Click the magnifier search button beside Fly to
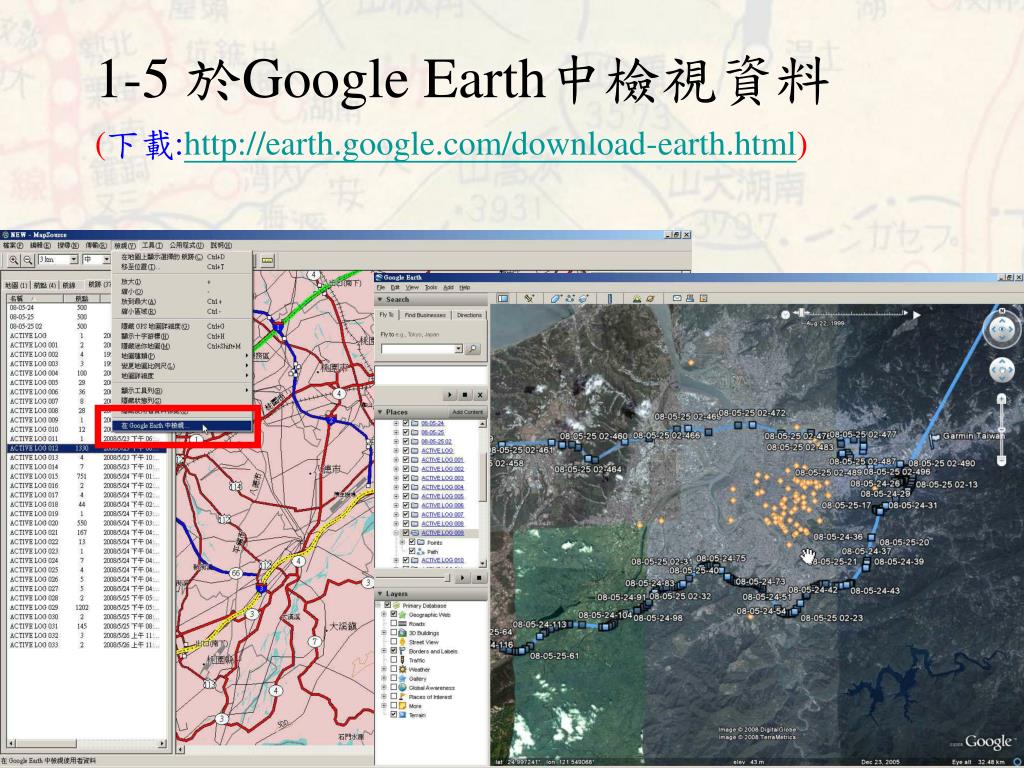This screenshot has width=1024, height=768. coord(472,349)
